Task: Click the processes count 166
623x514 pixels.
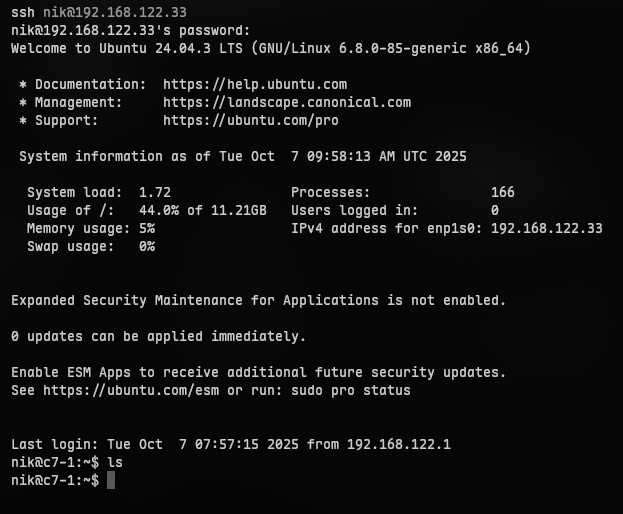Action: click(x=503, y=192)
